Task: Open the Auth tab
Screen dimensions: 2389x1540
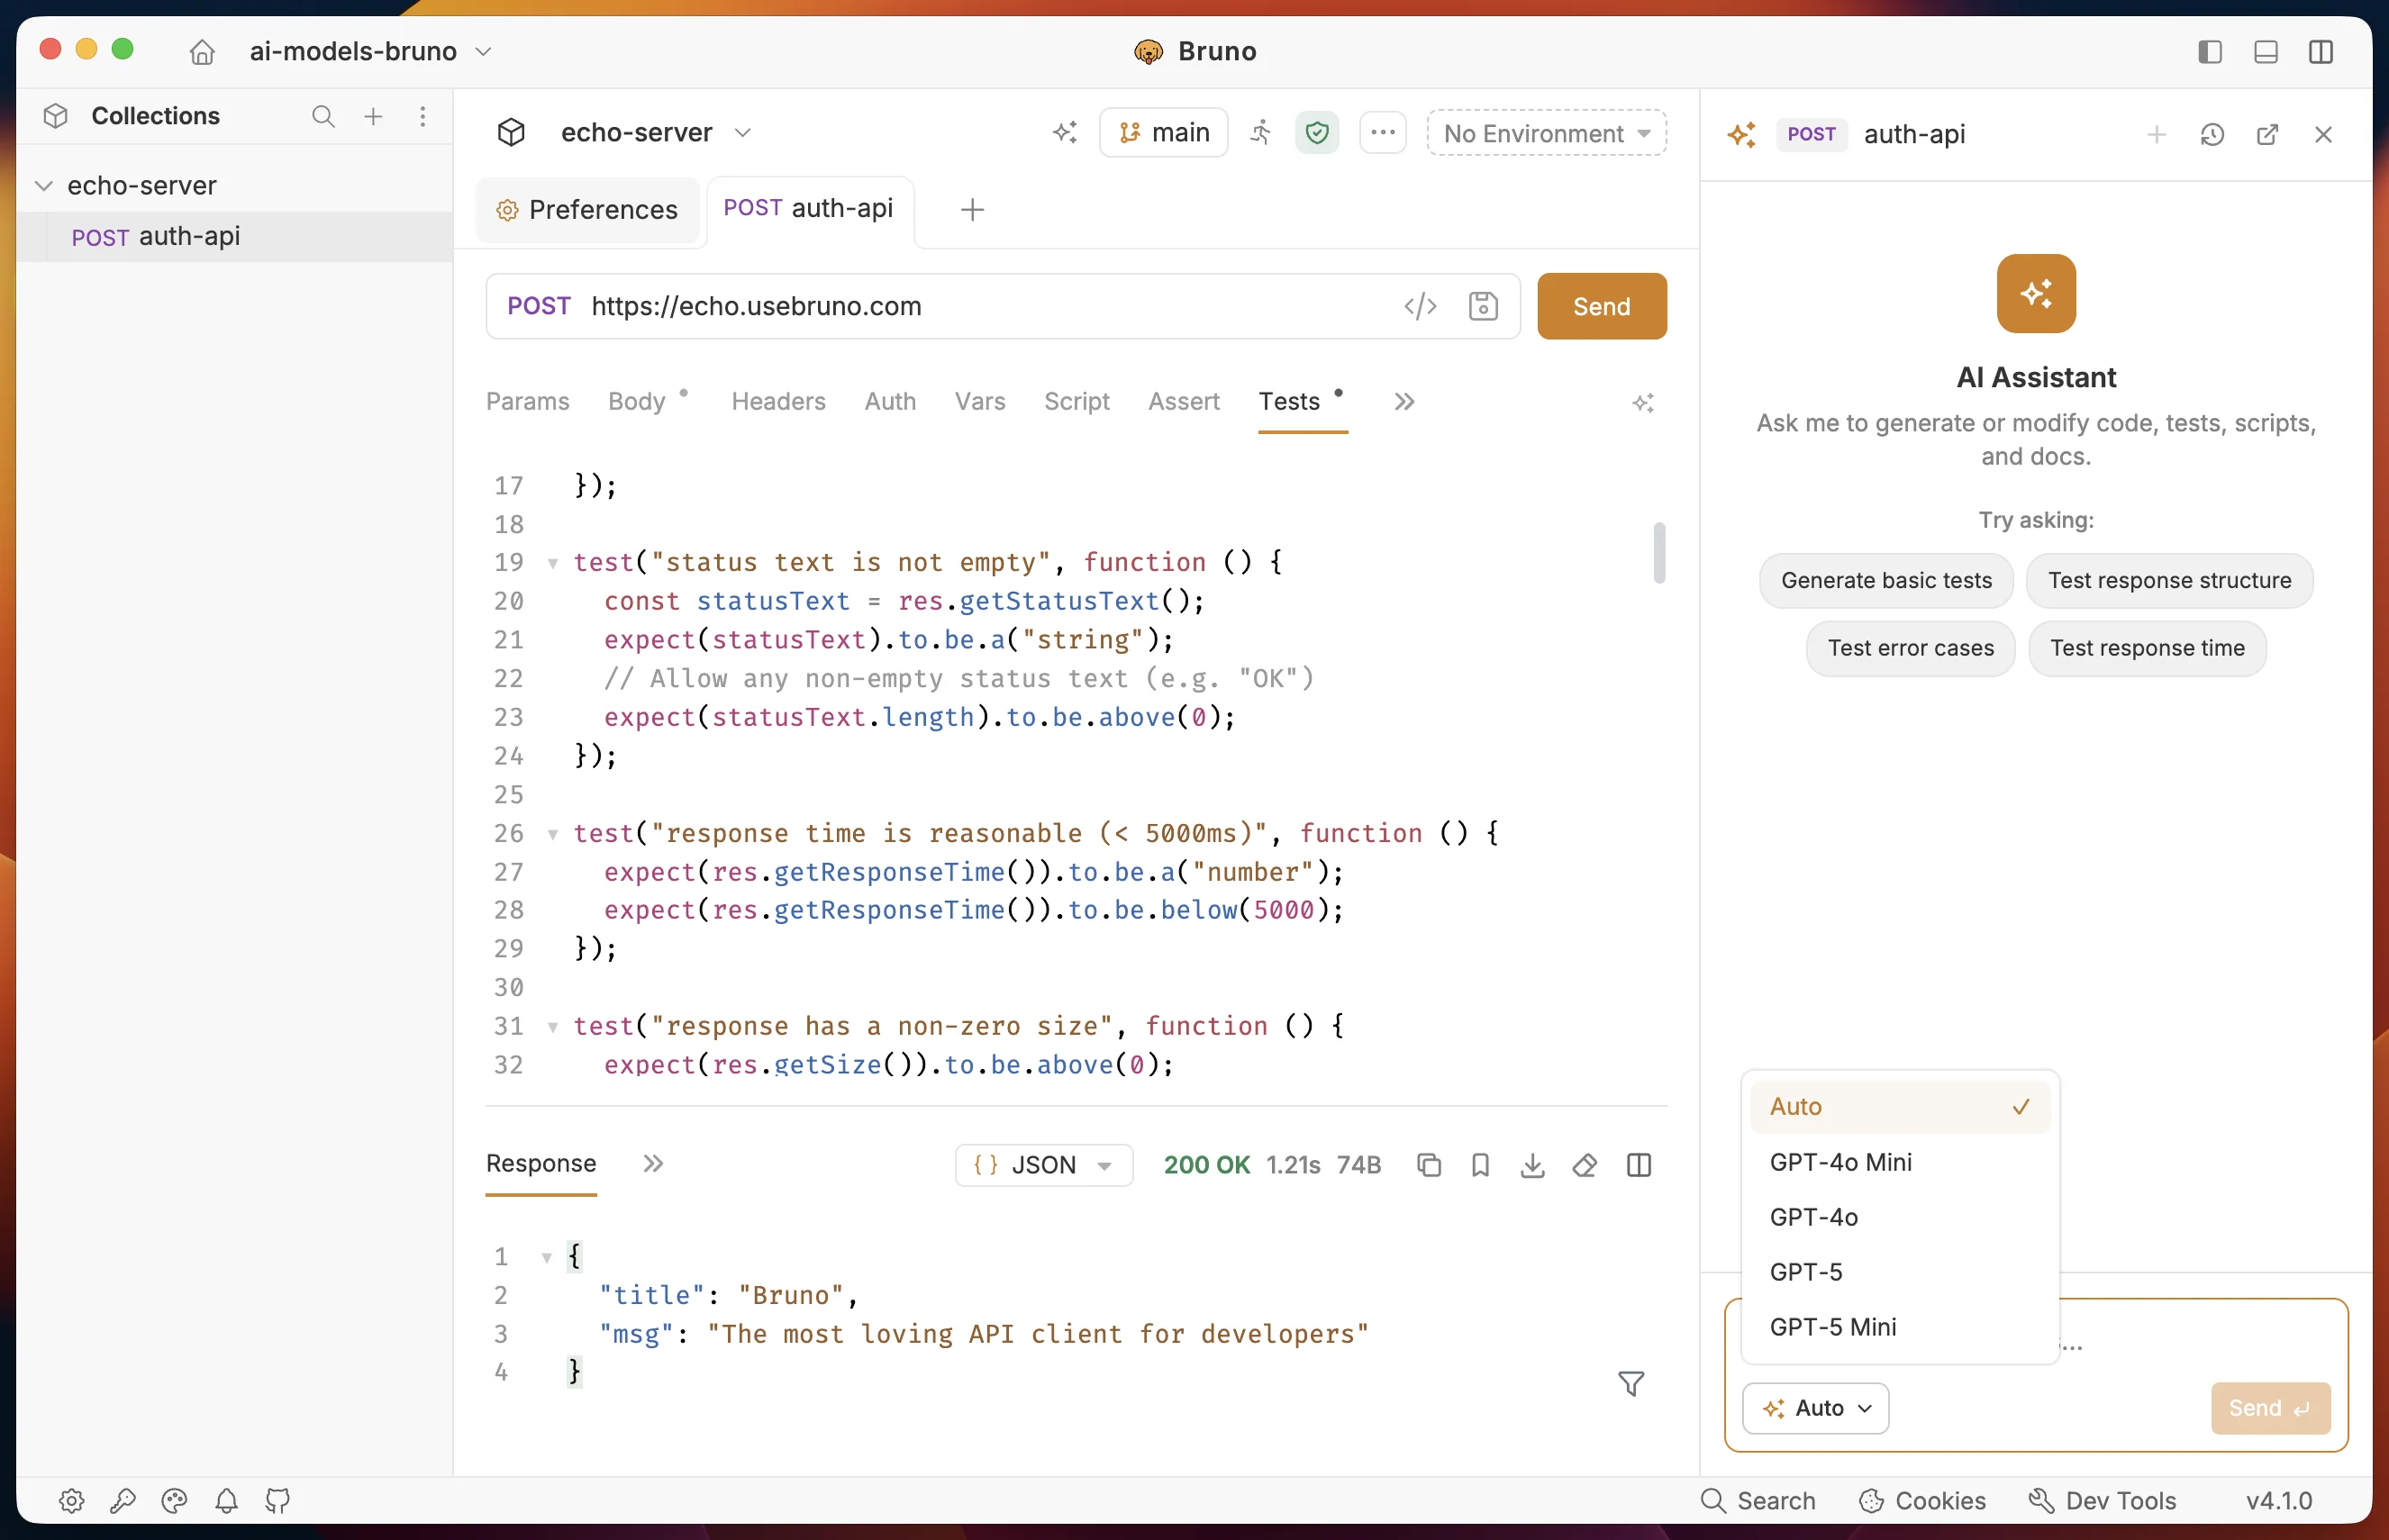Action: 890,401
